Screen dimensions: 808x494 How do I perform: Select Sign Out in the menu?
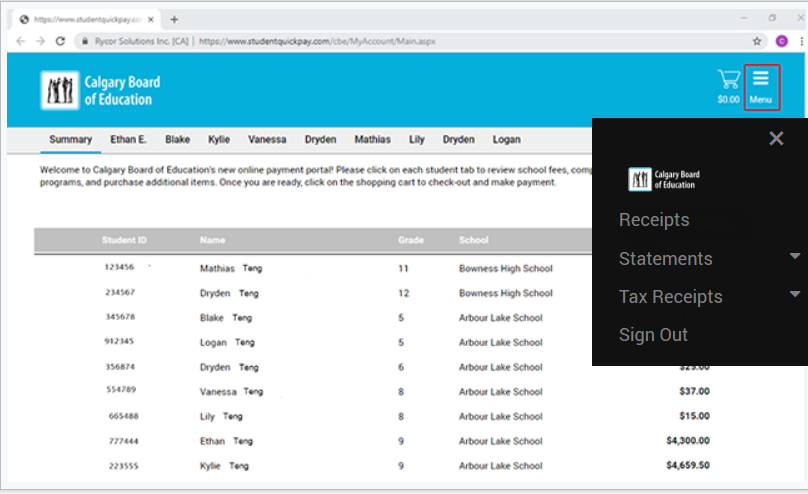[653, 335]
